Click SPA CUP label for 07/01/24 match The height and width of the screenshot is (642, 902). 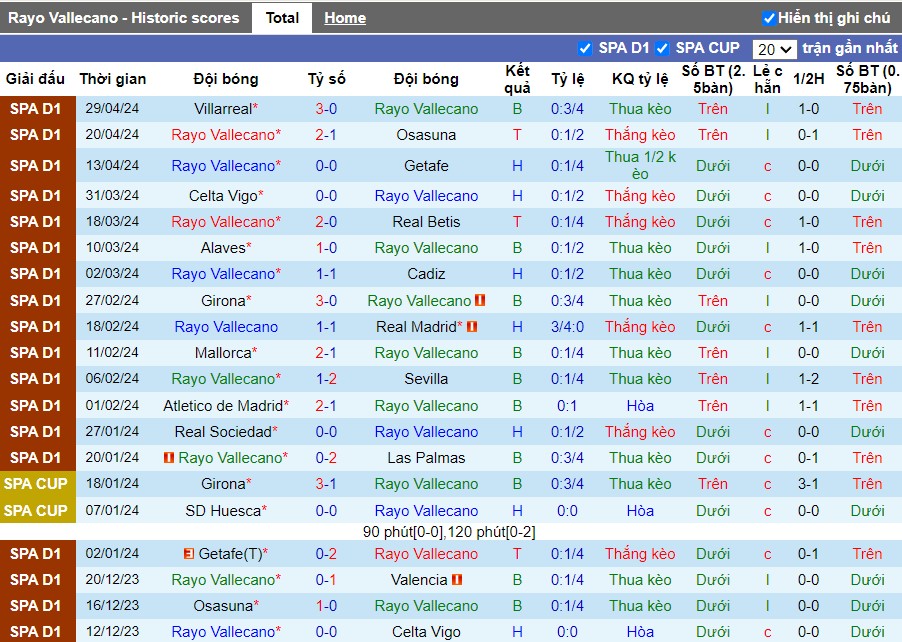36,511
